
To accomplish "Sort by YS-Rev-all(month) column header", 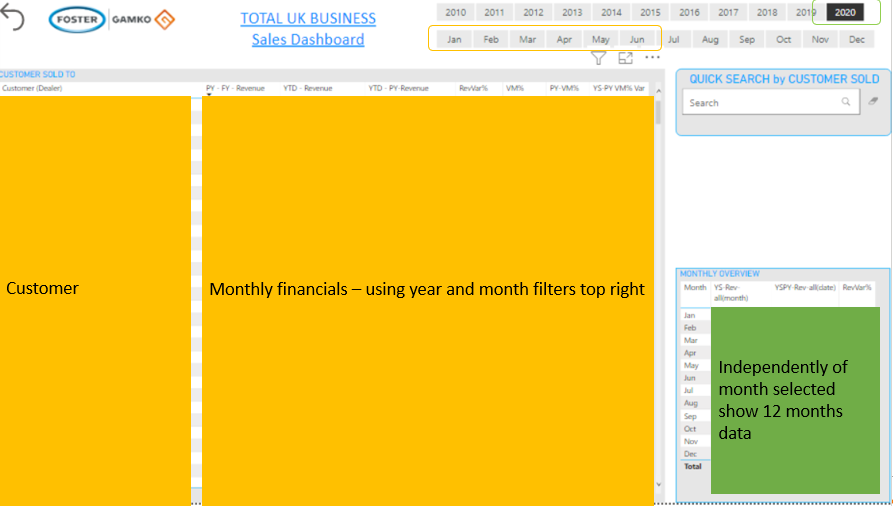I will [x=731, y=292].
